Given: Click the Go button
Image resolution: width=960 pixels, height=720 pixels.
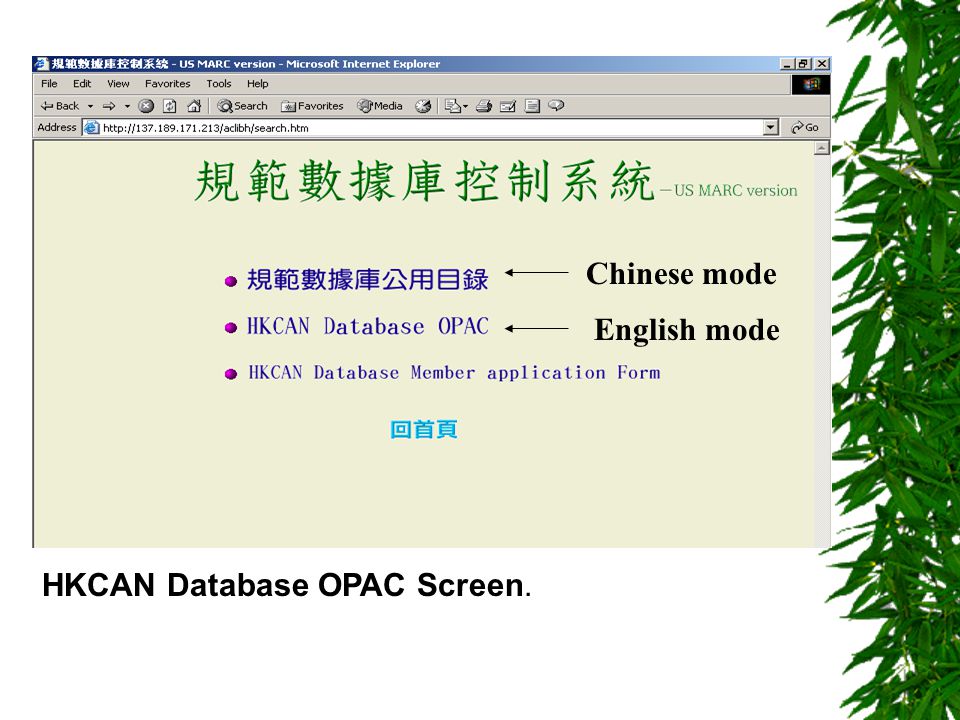Looking at the screenshot, I should [x=804, y=127].
